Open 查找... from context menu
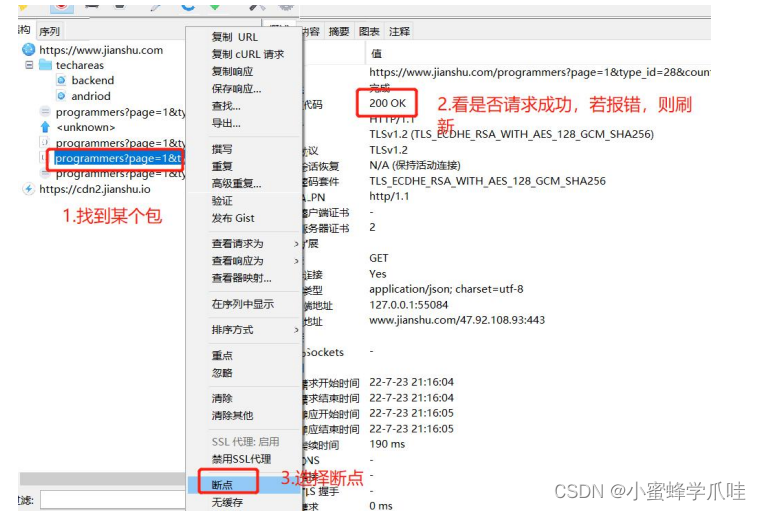761x511 pixels. pyautogui.click(x=226, y=106)
